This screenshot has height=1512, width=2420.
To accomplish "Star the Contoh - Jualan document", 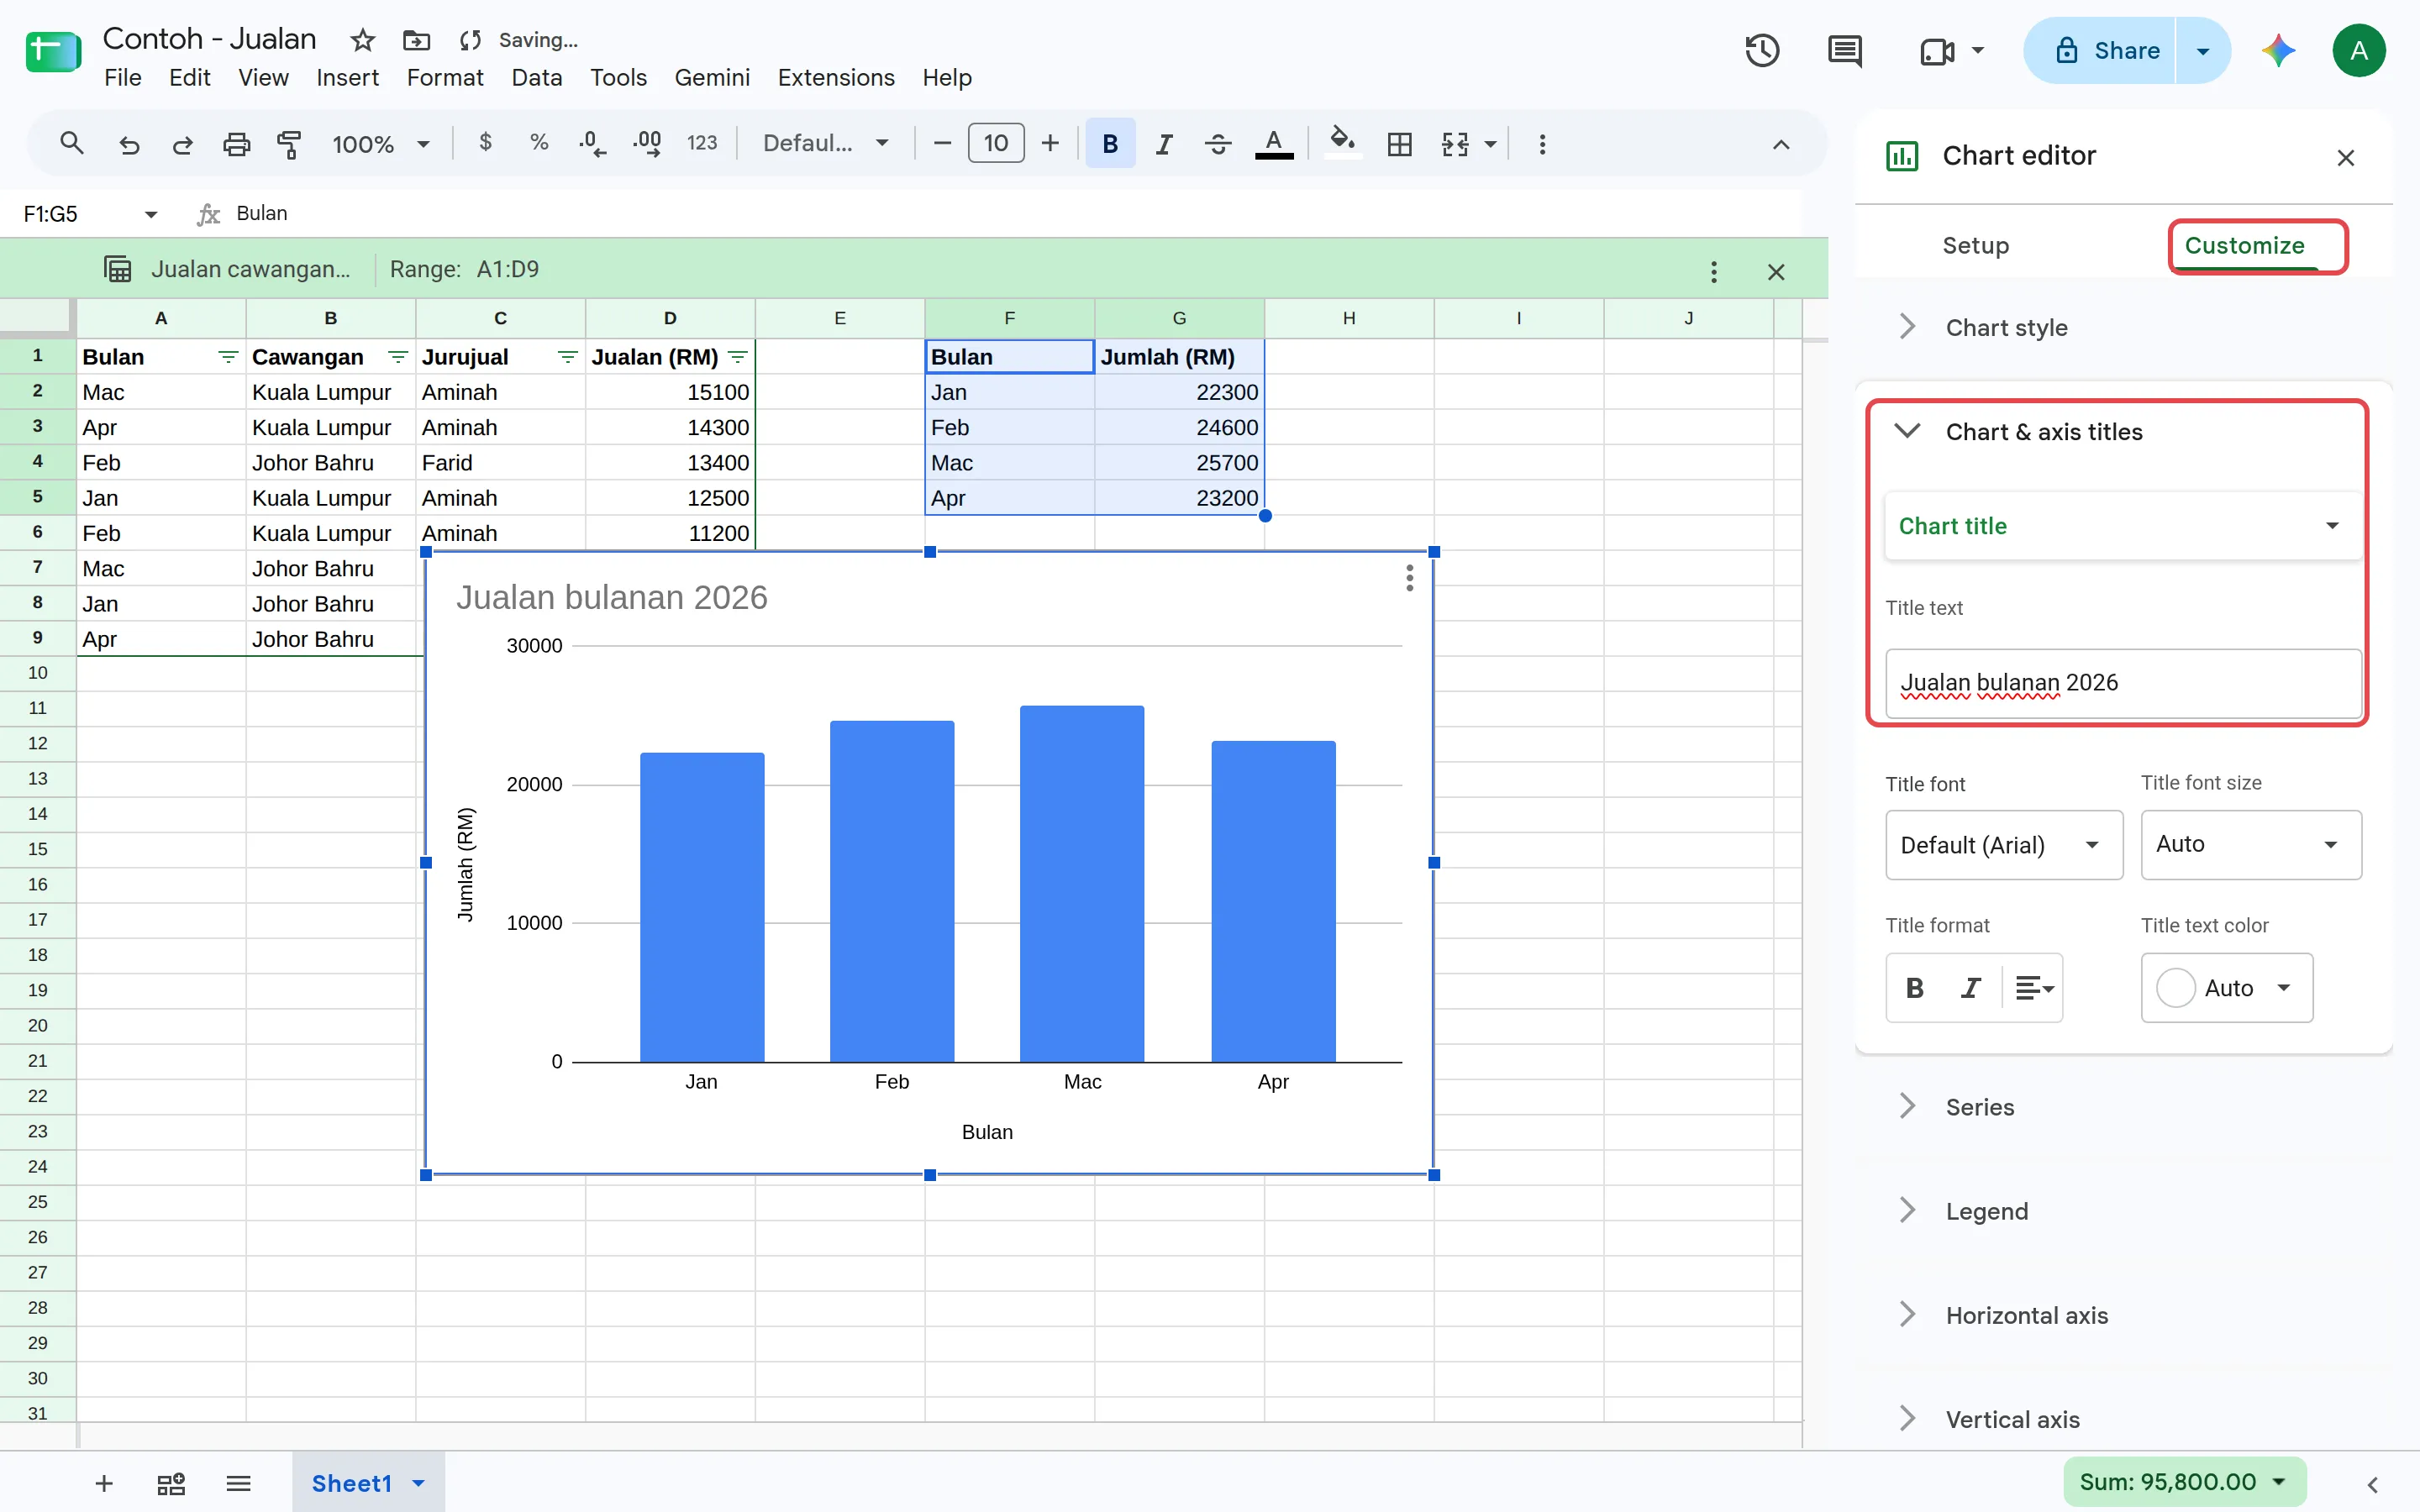I will tap(362, 40).
